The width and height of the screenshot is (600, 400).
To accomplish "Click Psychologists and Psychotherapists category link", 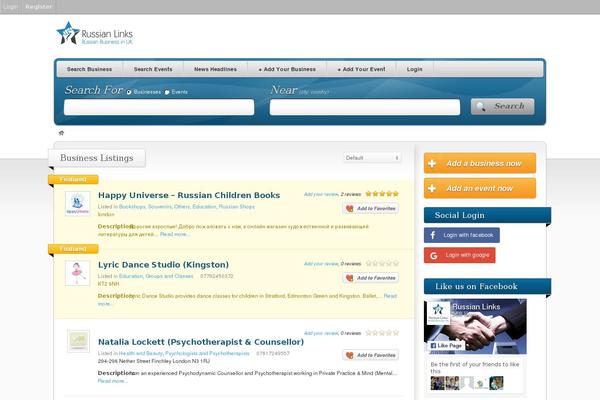I will pos(207,353).
